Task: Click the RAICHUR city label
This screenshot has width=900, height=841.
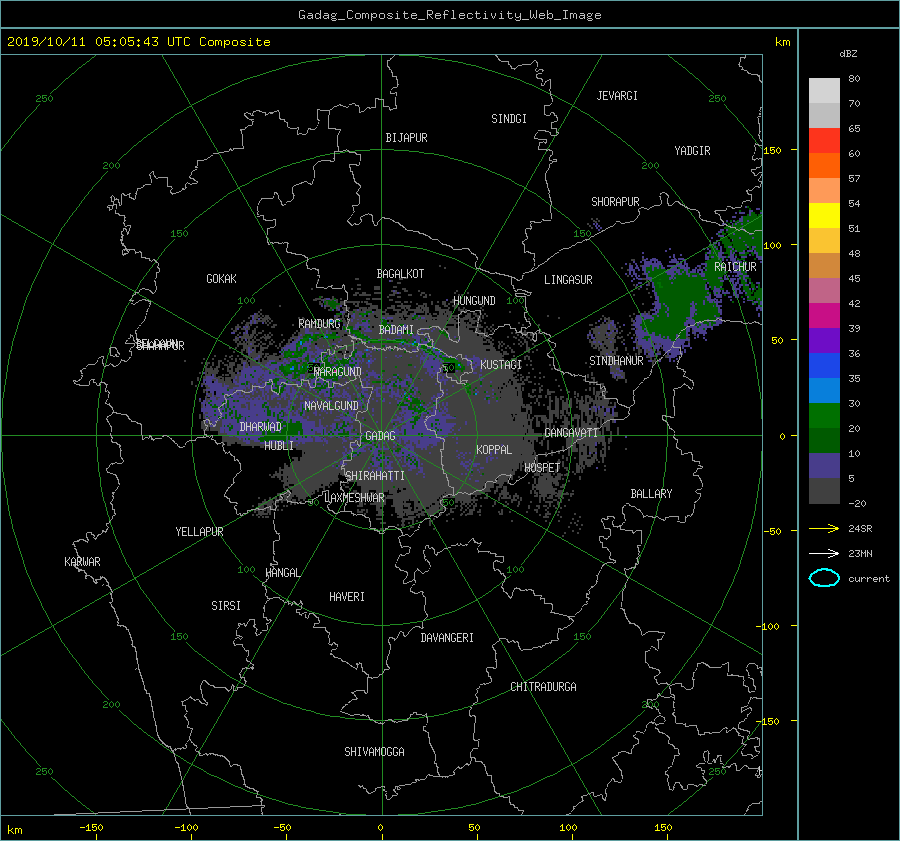Action: tap(735, 267)
